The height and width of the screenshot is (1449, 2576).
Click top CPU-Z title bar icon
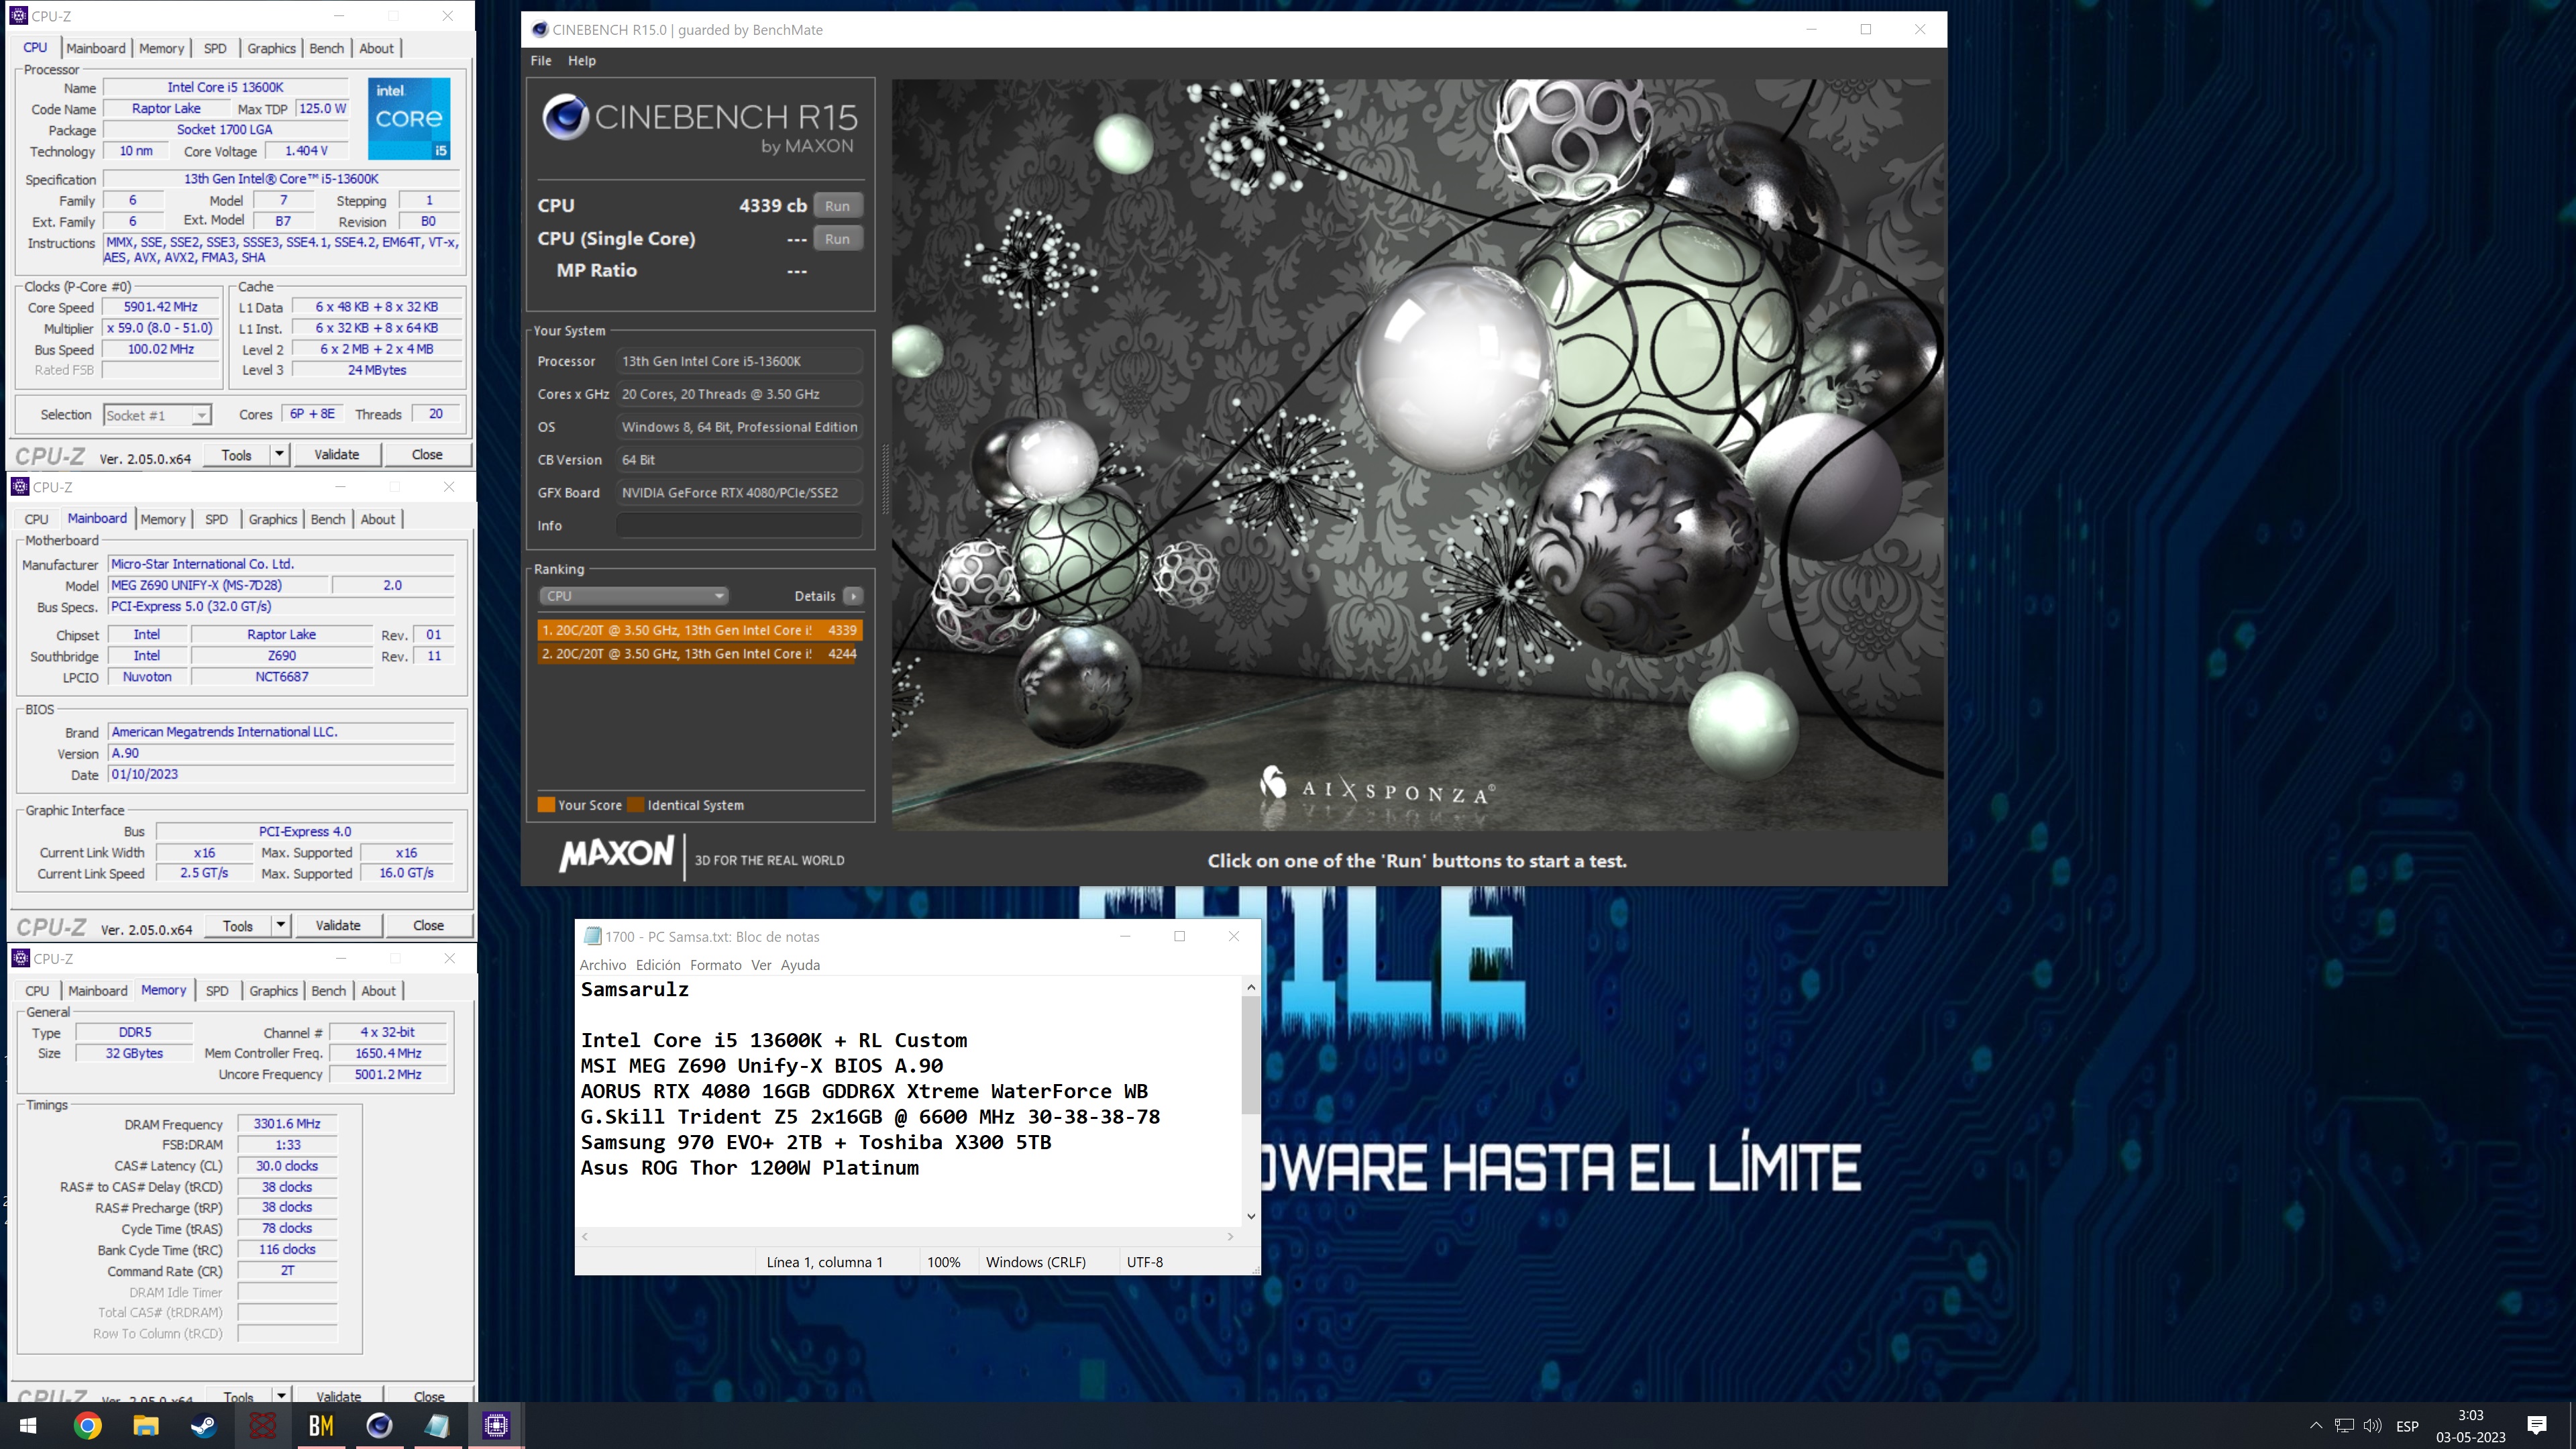coord(19,16)
